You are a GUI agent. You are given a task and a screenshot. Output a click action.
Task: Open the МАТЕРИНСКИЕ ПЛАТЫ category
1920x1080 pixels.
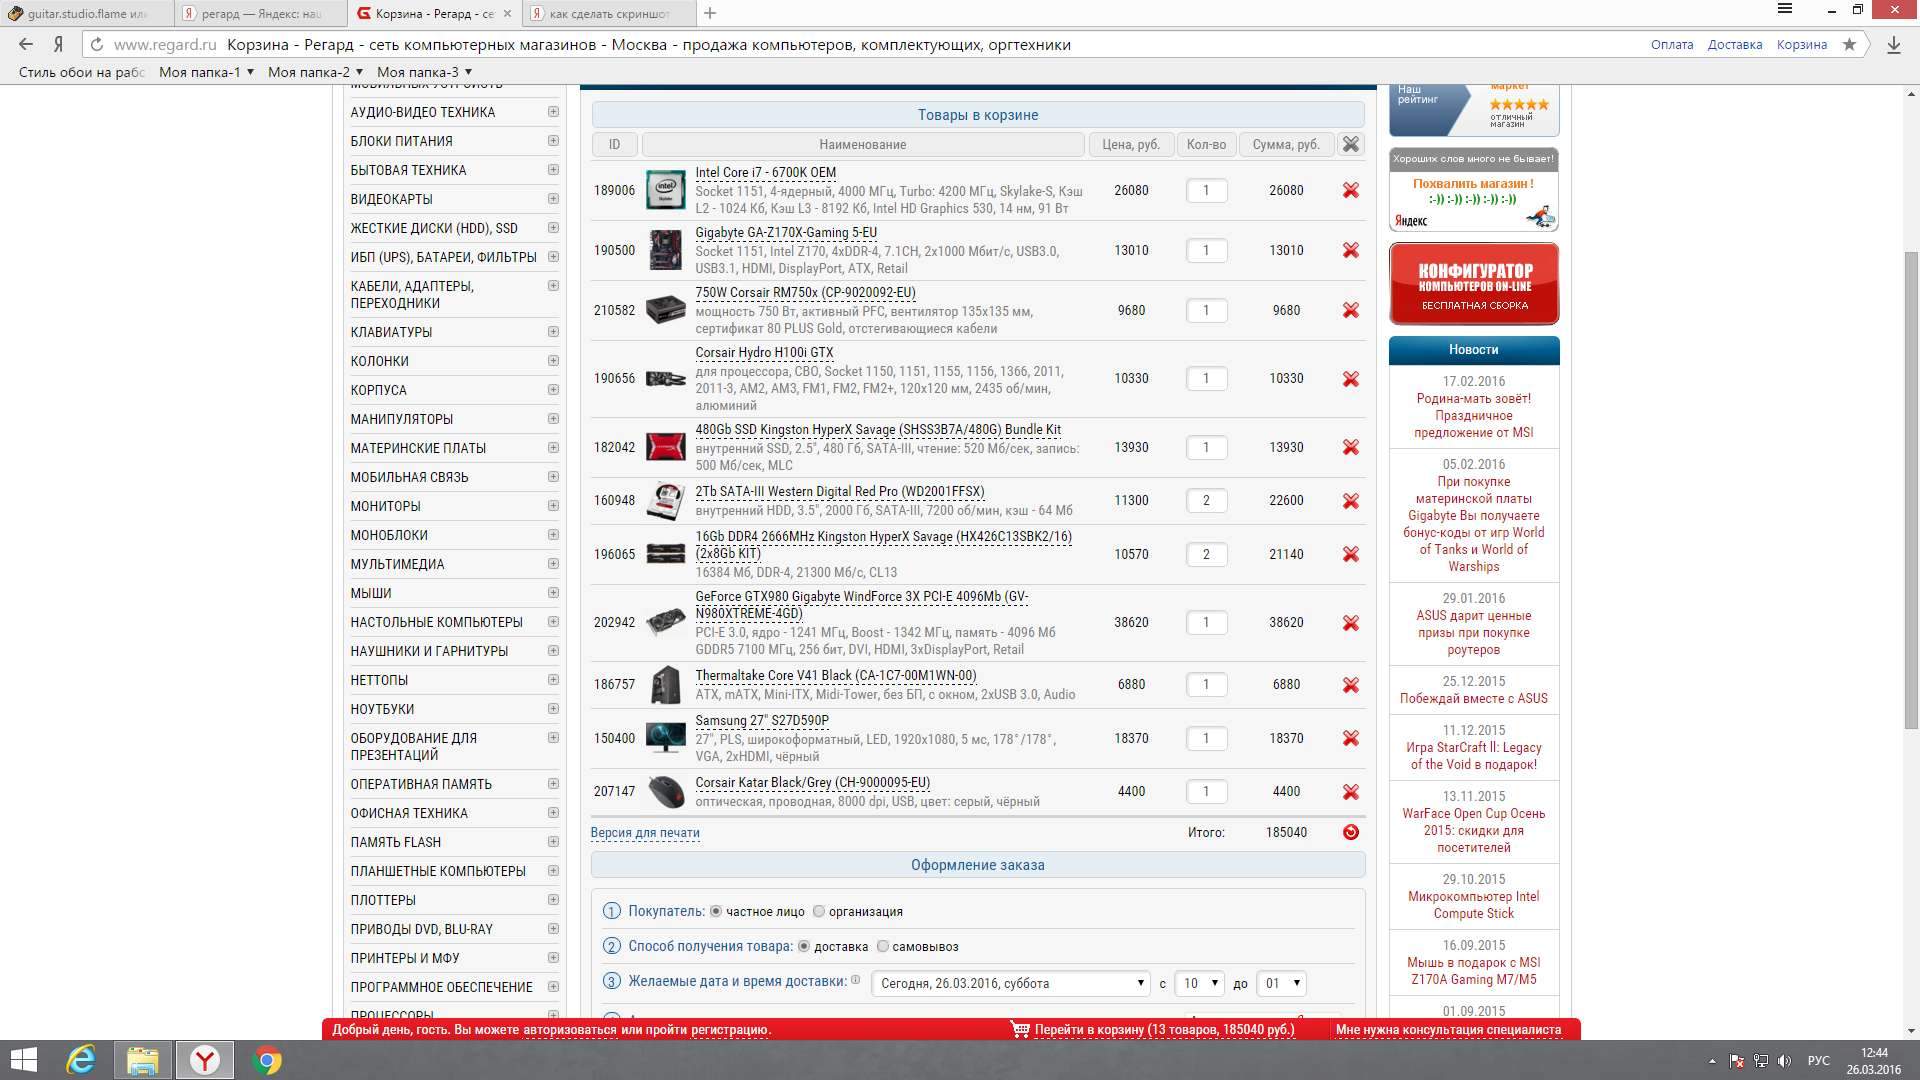pyautogui.click(x=418, y=448)
